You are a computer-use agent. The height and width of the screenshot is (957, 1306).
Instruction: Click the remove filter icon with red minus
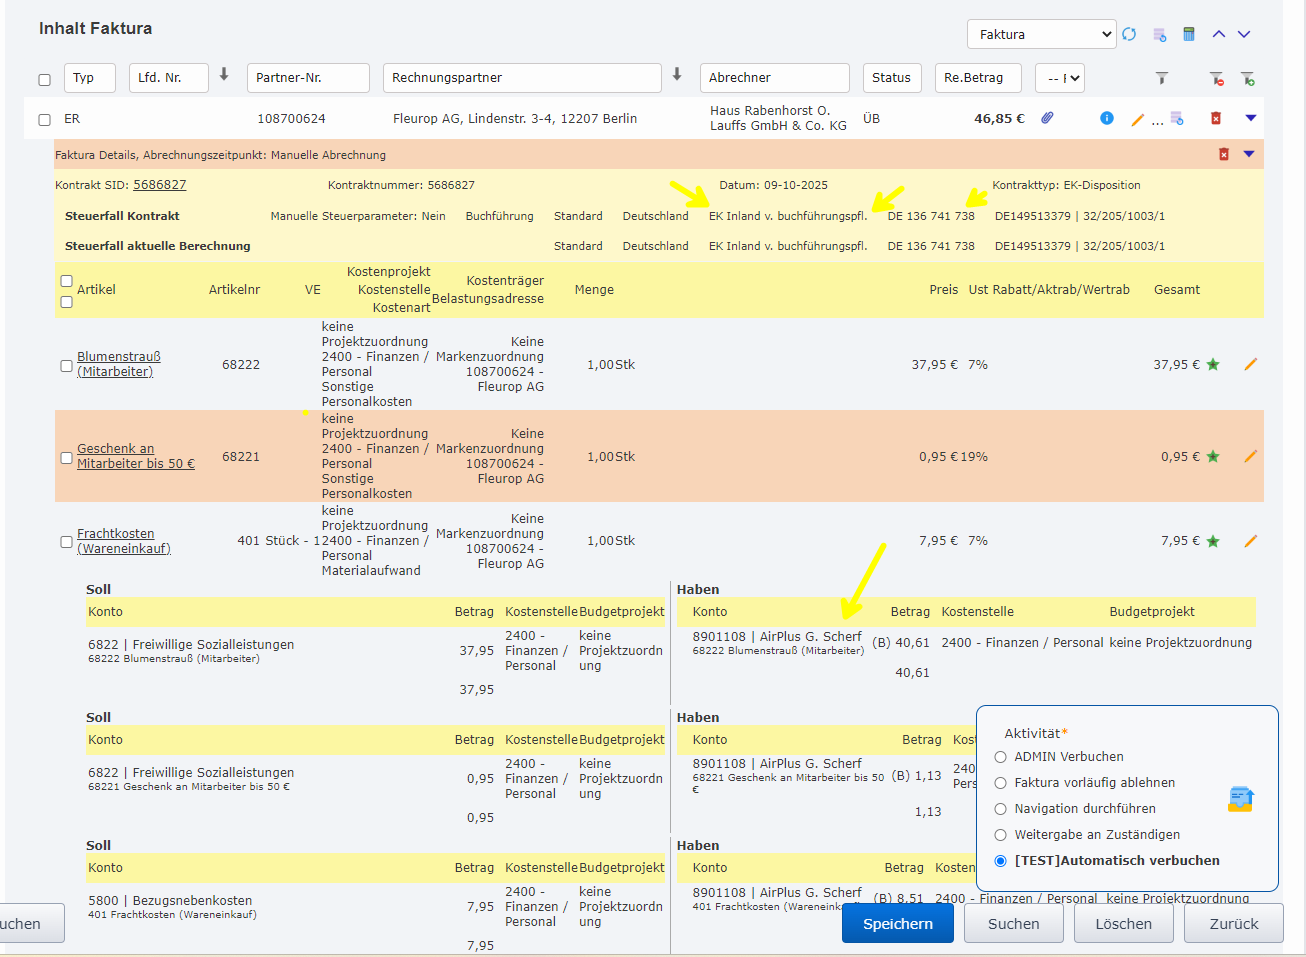point(1216,78)
